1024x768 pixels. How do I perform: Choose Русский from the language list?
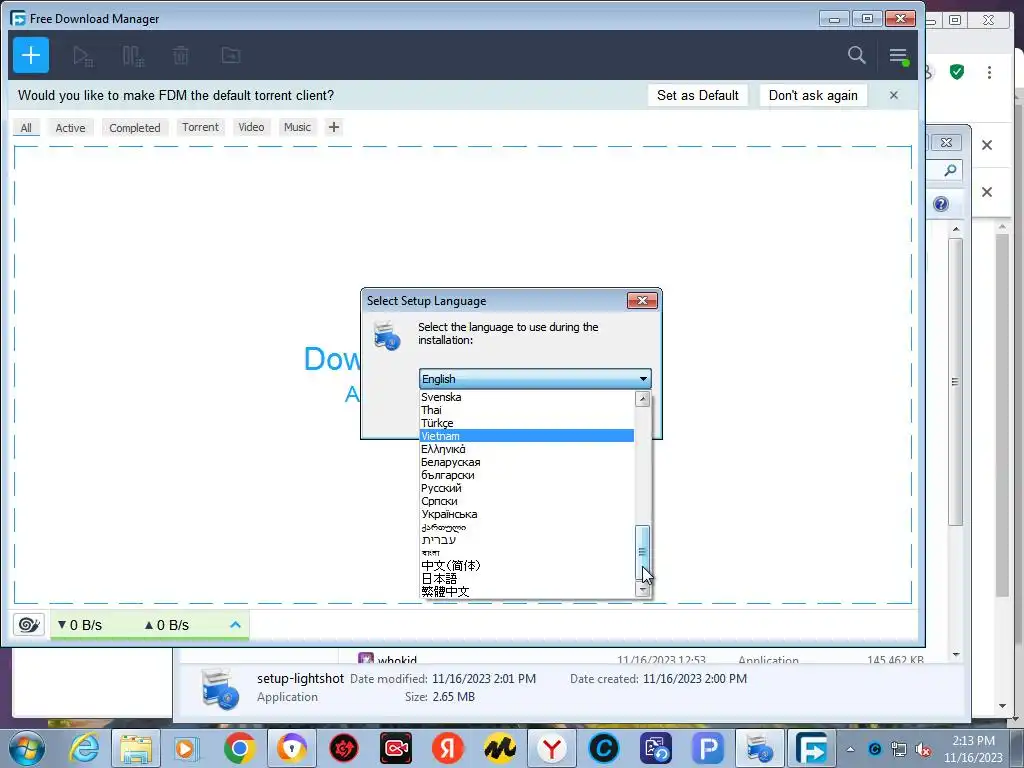coord(526,488)
